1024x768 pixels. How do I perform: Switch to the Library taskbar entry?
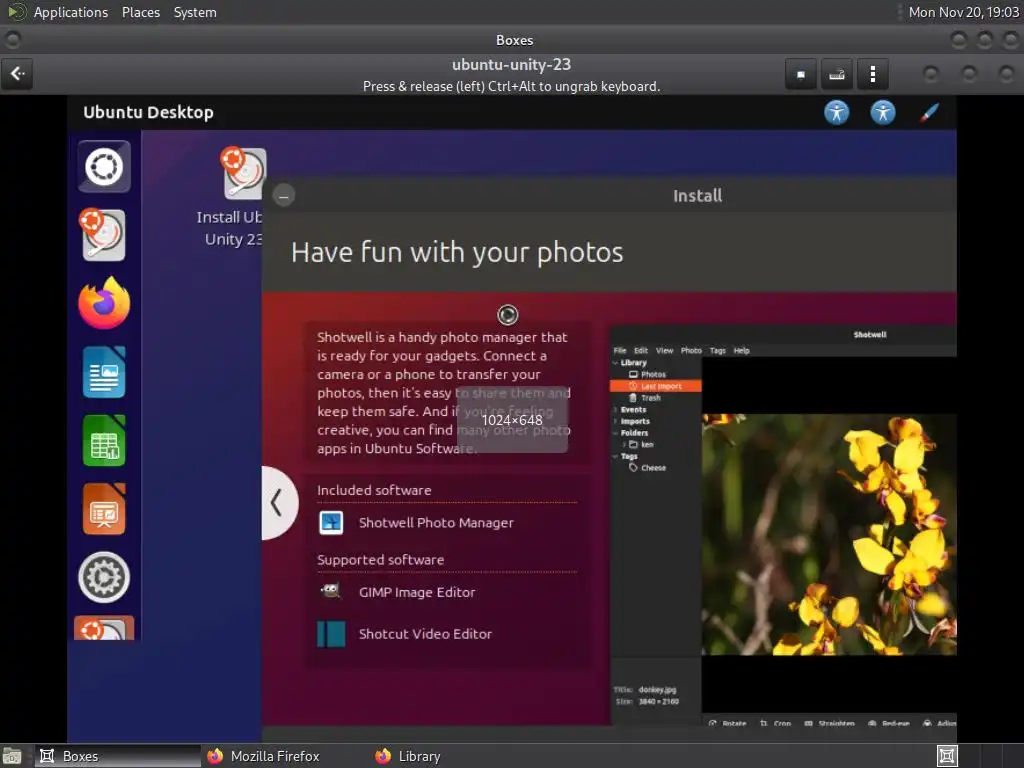pos(408,756)
